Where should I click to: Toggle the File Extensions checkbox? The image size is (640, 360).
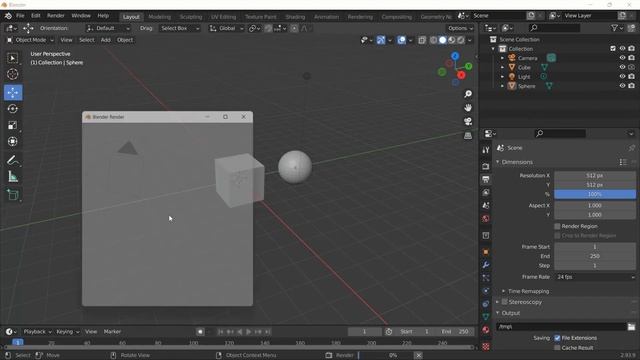tap(557, 338)
